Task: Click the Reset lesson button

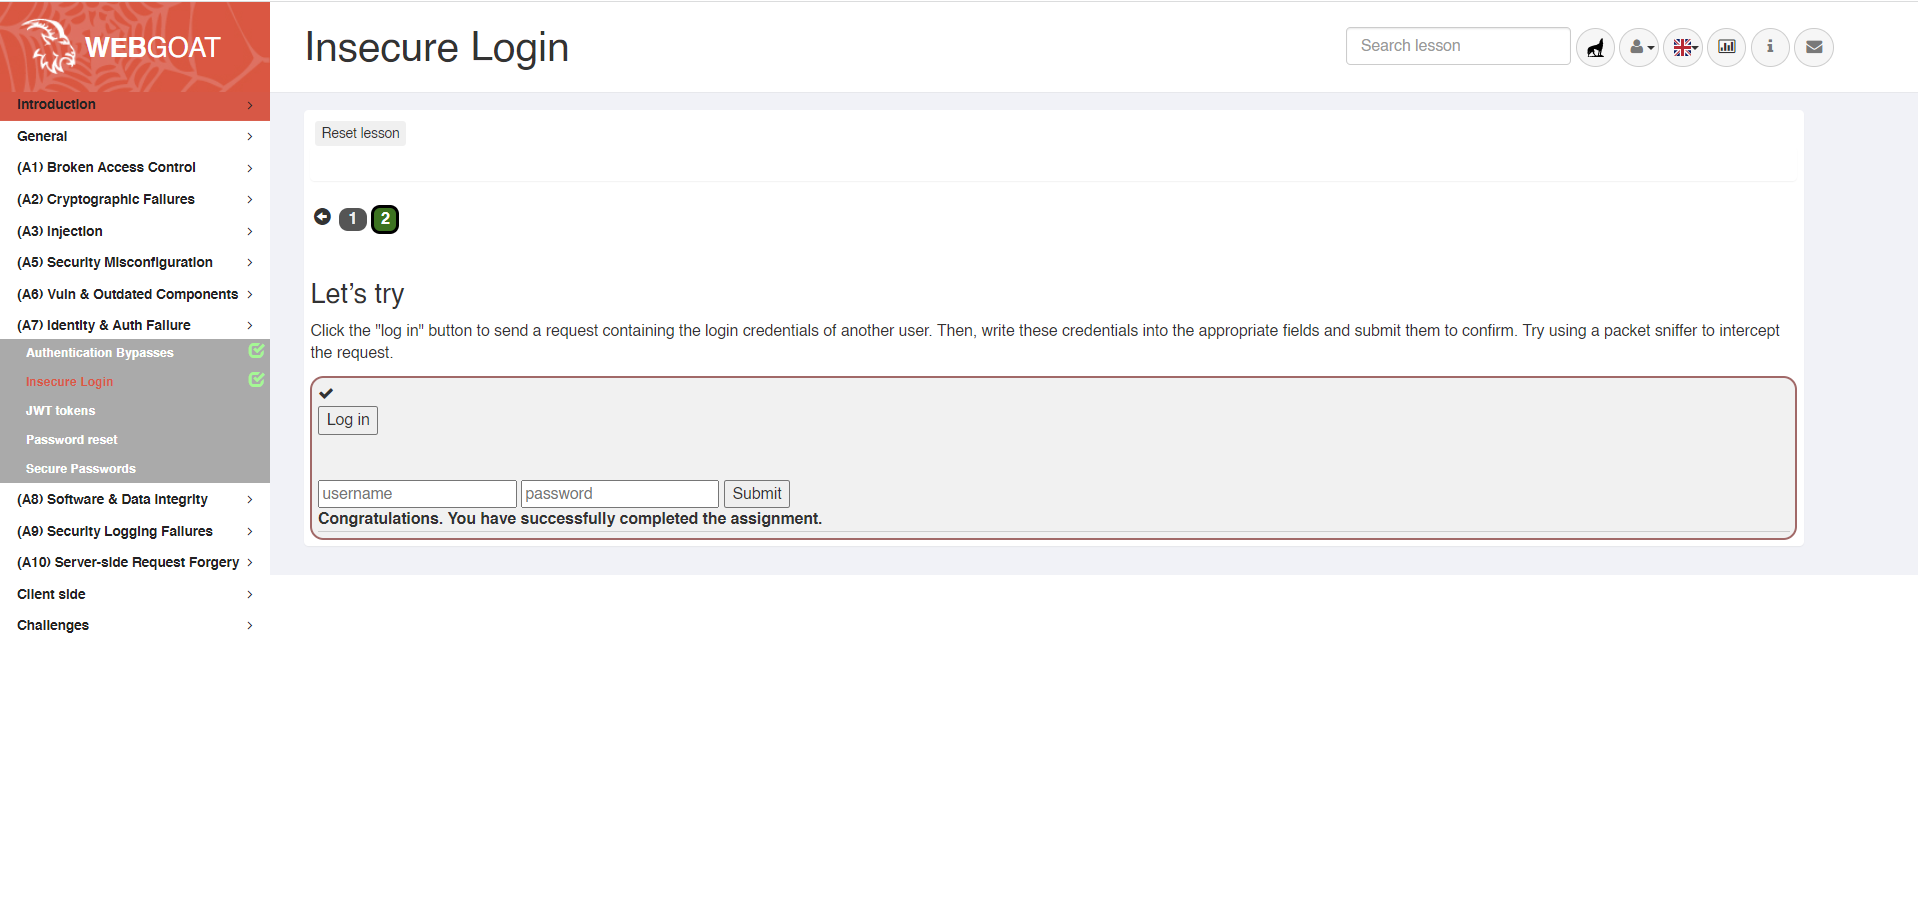Action: point(360,133)
